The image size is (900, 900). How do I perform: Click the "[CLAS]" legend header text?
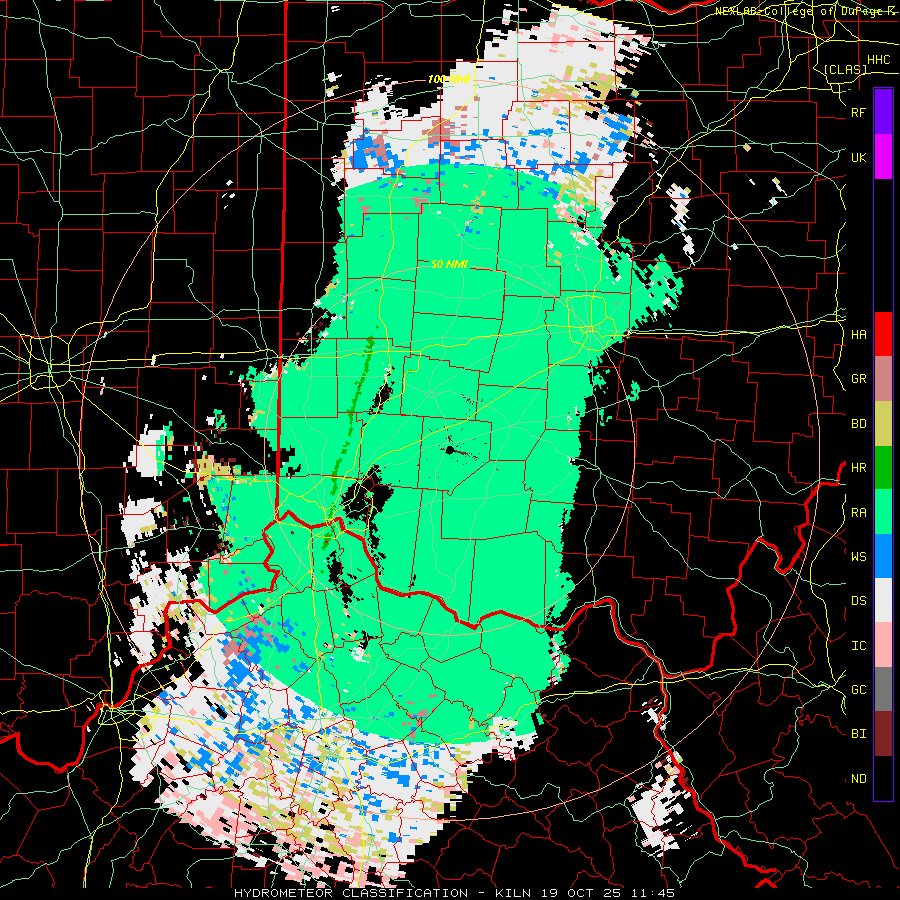(845, 69)
